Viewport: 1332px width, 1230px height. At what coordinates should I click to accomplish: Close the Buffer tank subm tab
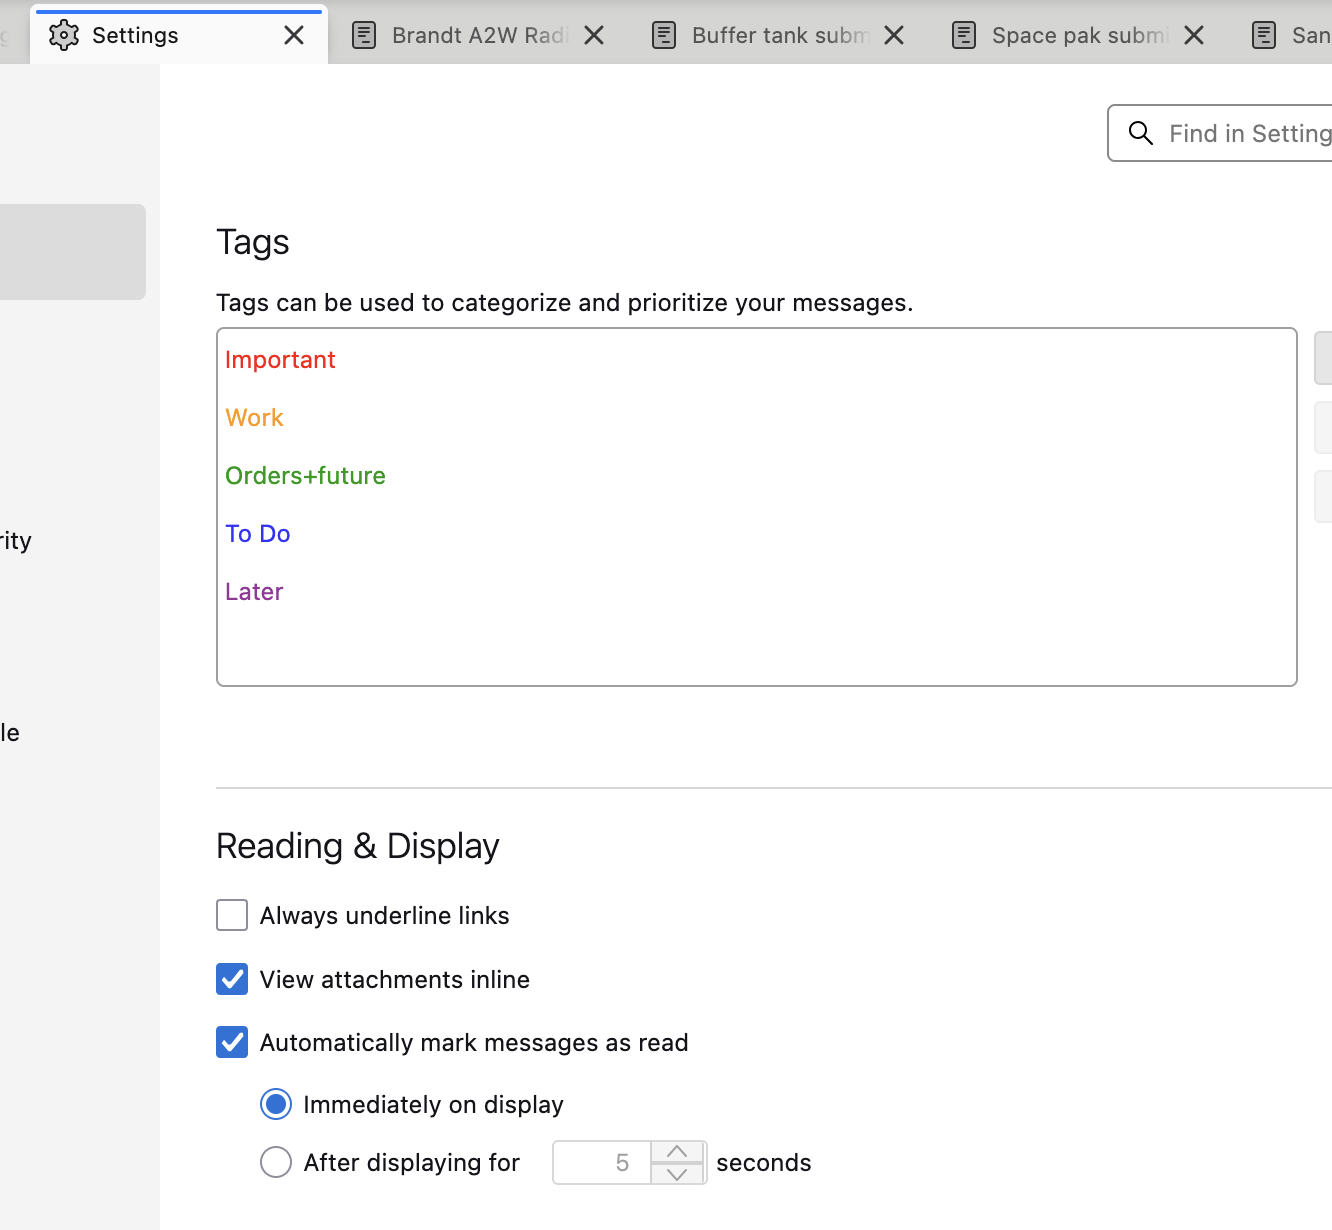click(x=894, y=35)
